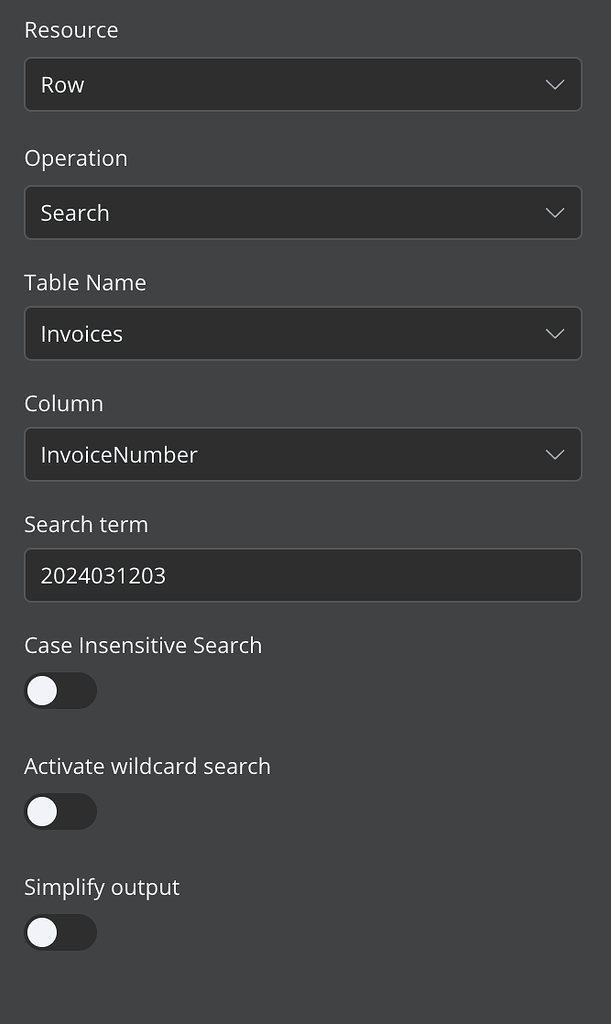Click the Column label
611x1024 pixels.
coord(63,403)
